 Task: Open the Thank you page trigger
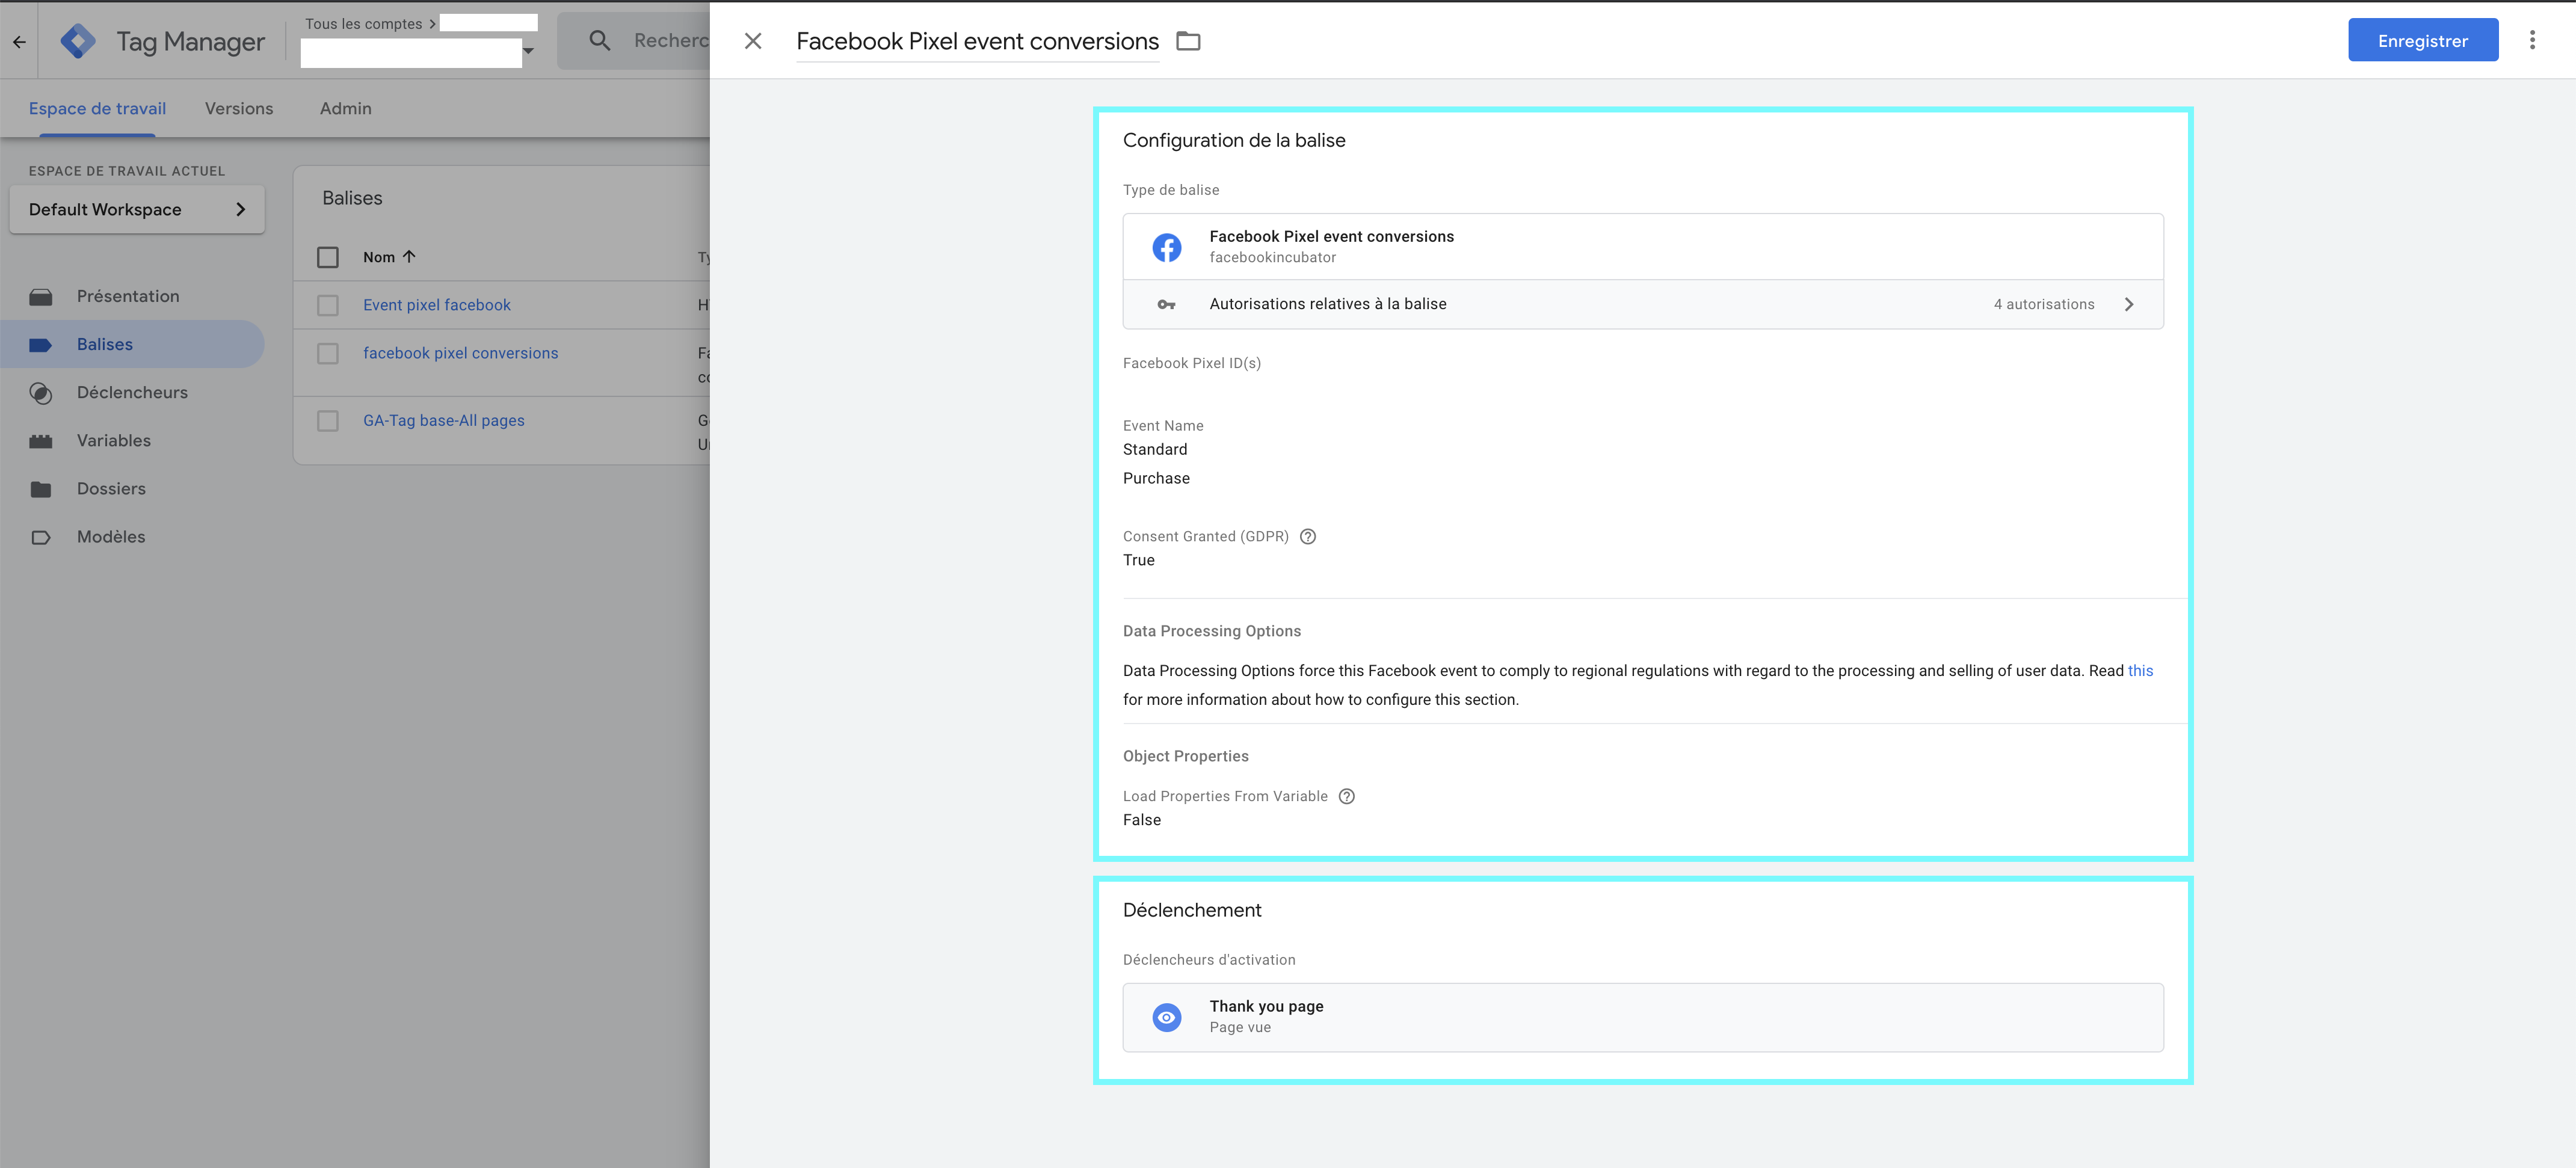(x=1642, y=1017)
